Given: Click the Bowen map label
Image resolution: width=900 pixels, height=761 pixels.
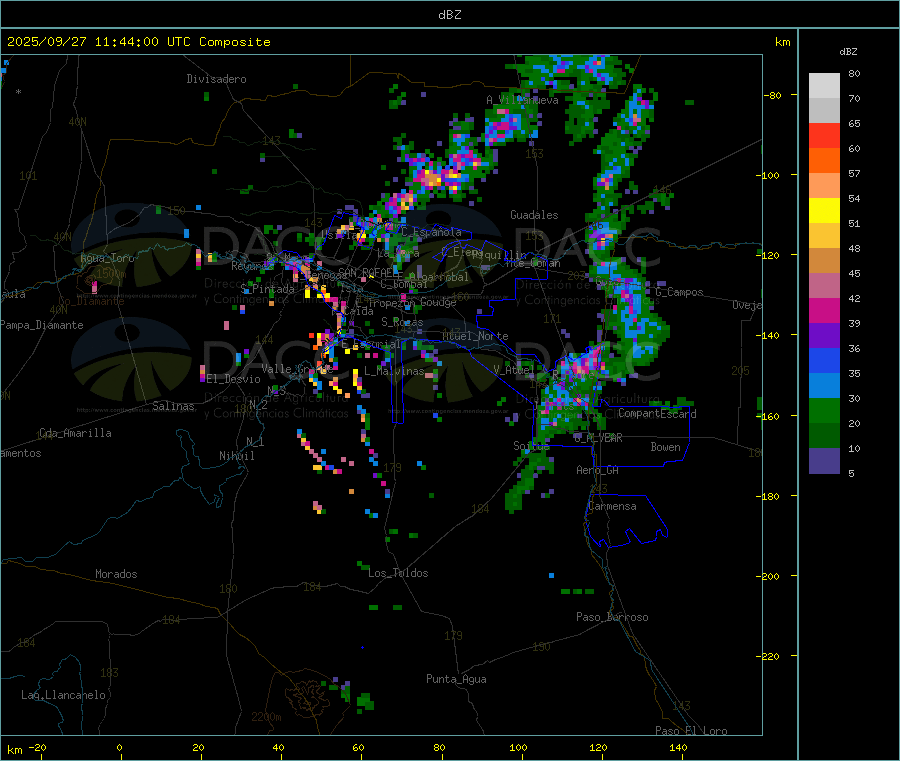Looking at the screenshot, I should click(666, 447).
